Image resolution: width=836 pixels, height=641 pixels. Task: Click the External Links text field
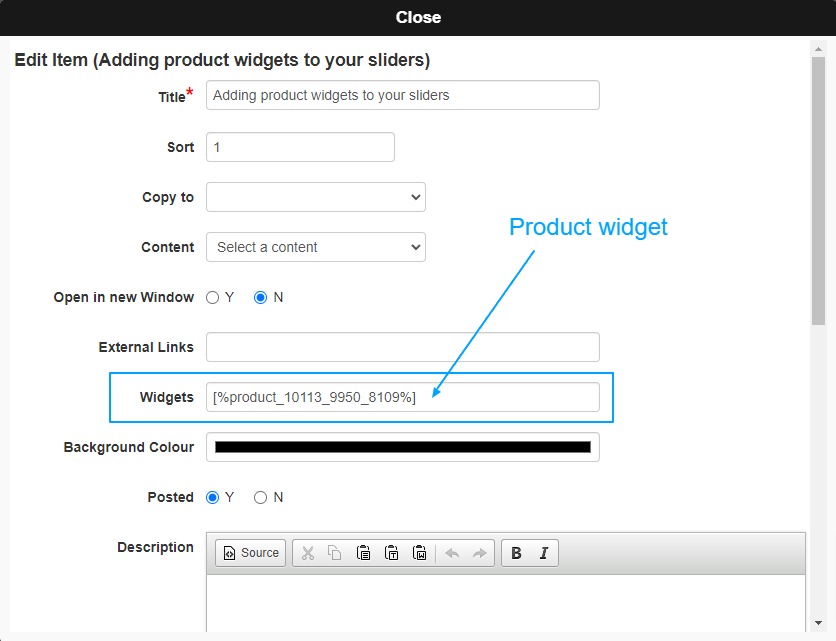coord(403,347)
